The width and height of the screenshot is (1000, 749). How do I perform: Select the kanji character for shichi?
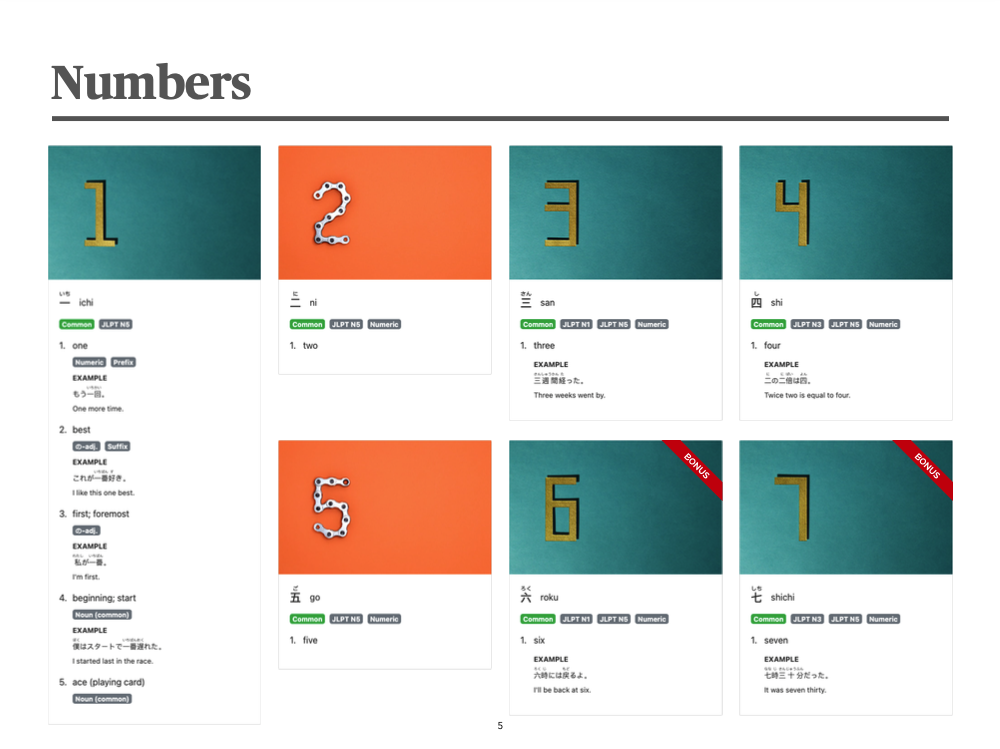(756, 597)
